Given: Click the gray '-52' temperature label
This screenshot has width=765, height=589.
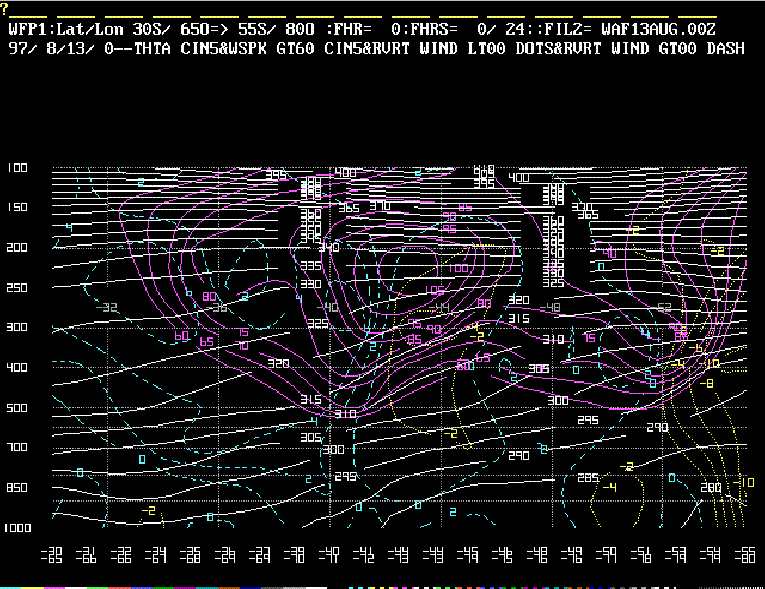Looking at the screenshot, I should click(661, 307).
